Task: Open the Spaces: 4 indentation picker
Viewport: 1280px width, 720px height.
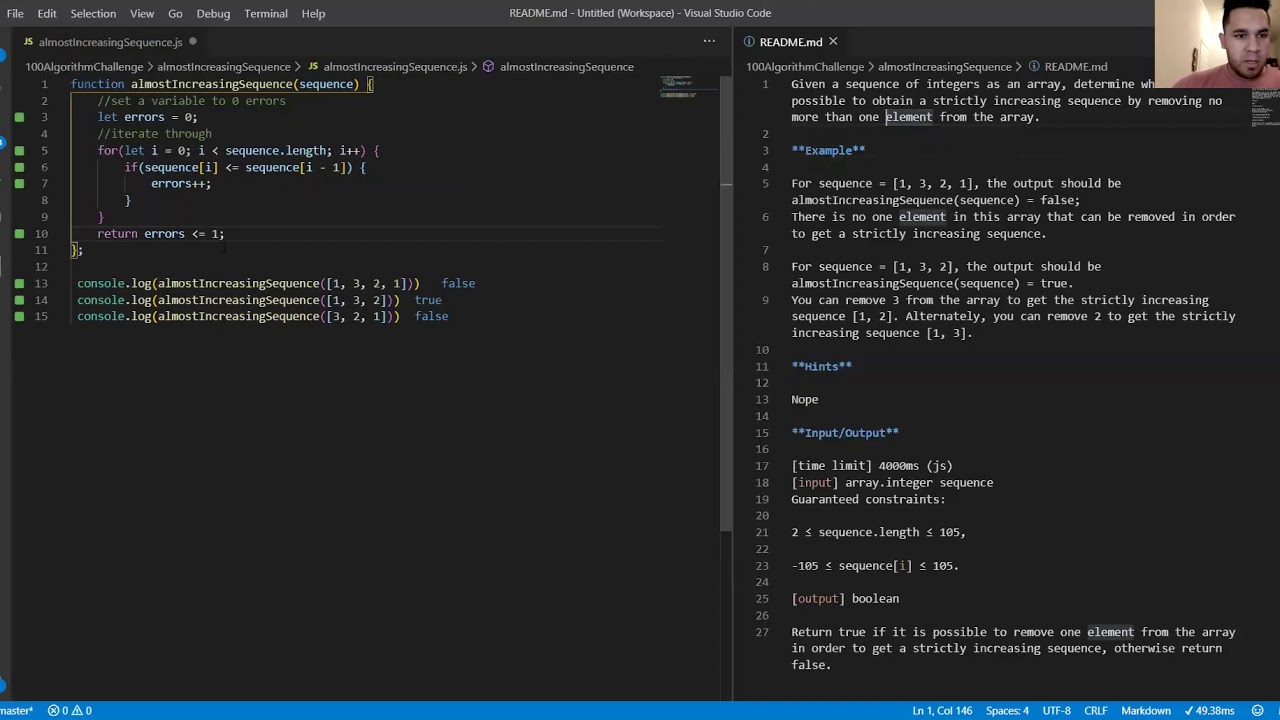Action: (1007, 711)
